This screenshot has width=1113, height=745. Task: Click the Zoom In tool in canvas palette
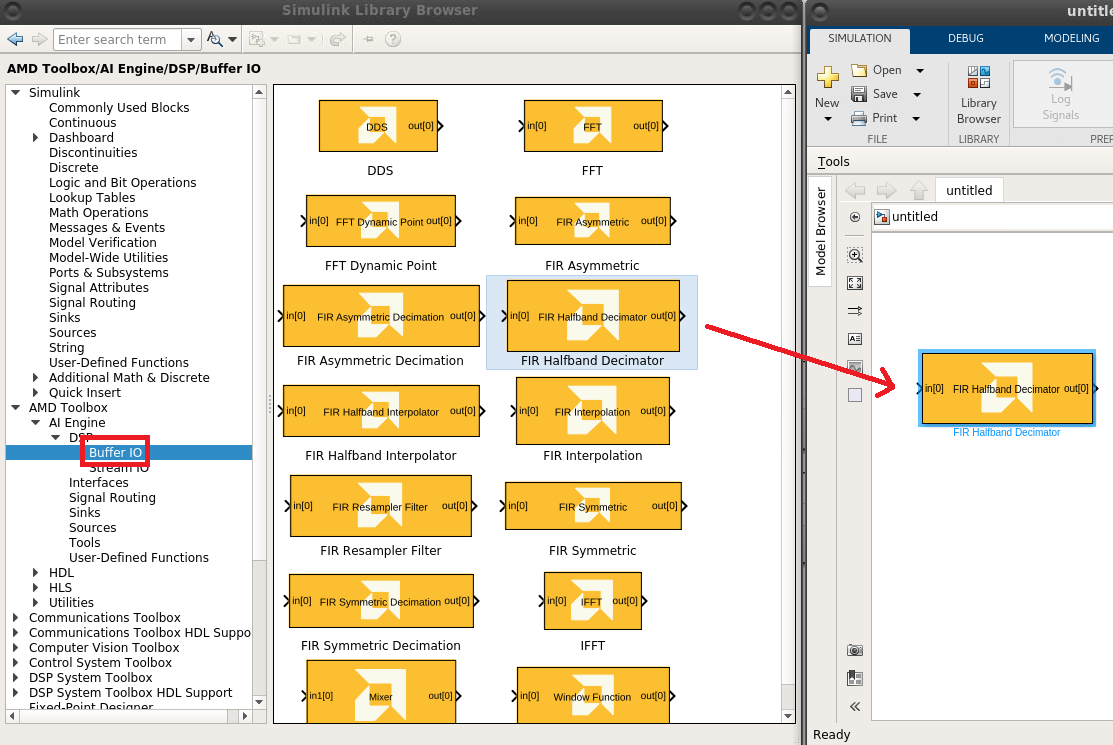[855, 255]
